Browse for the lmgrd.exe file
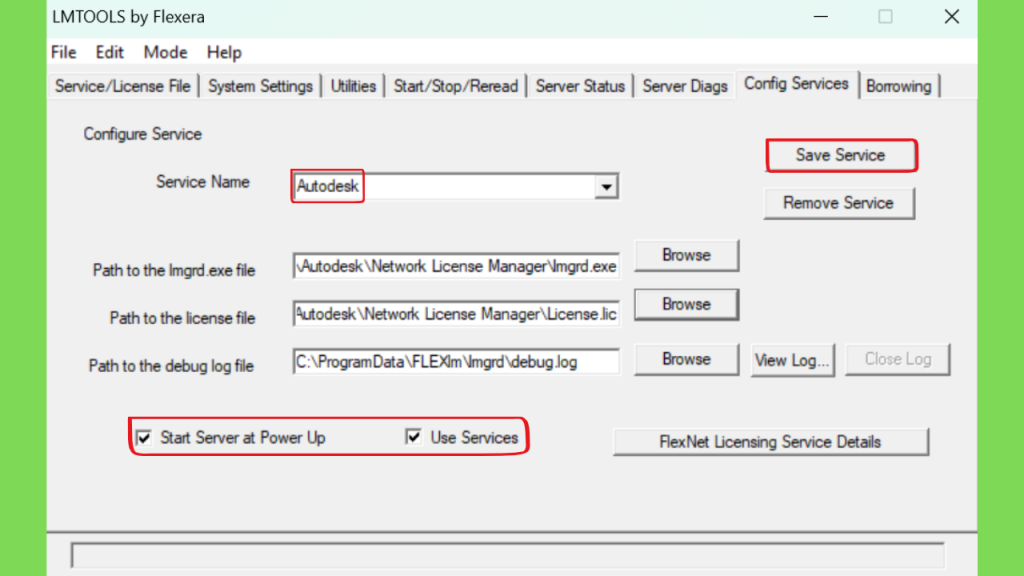Image resolution: width=1024 pixels, height=576 pixels. [x=686, y=255]
